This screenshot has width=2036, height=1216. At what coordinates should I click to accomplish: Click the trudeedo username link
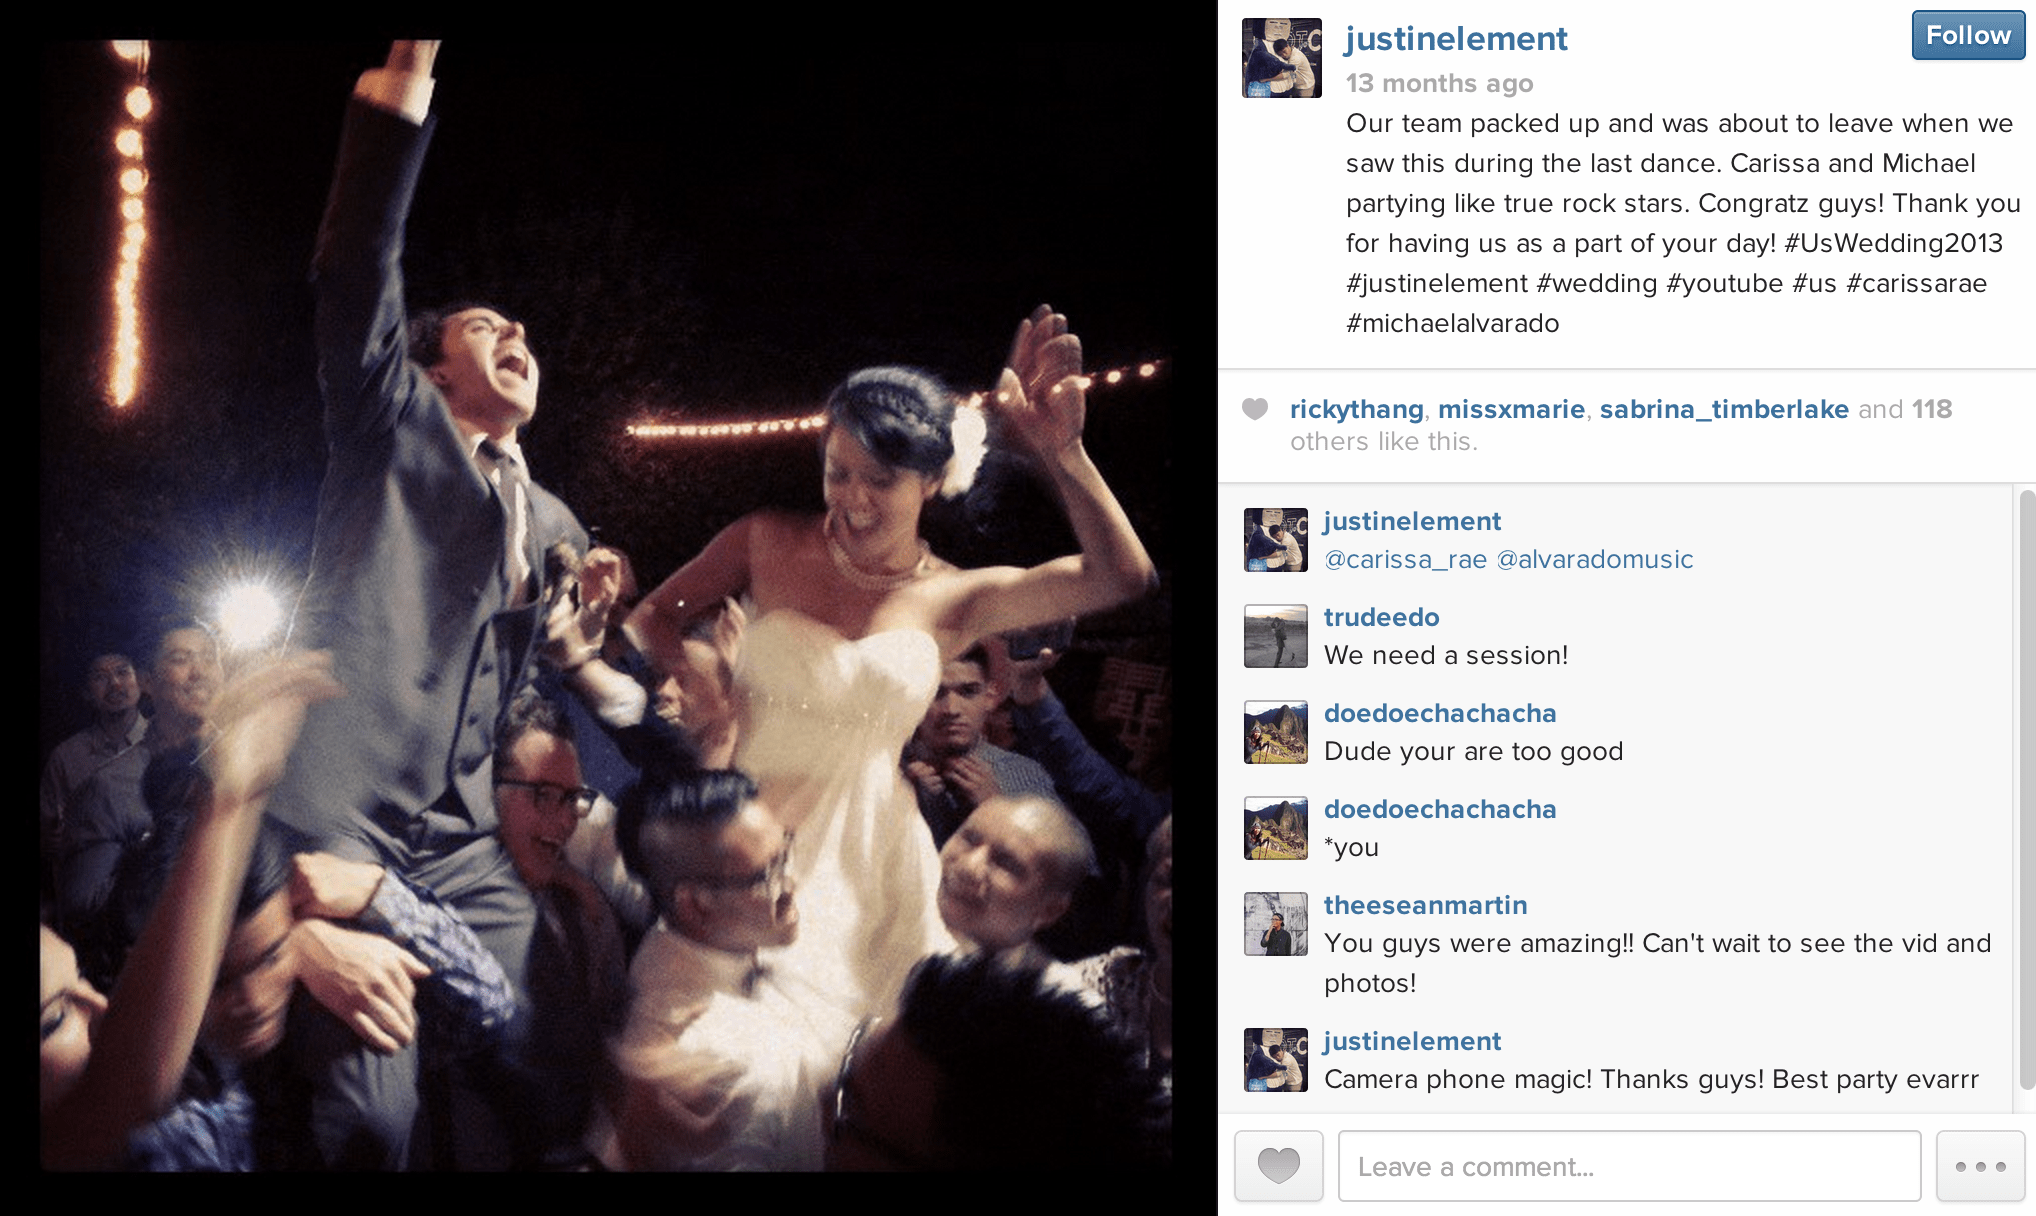tap(1381, 617)
